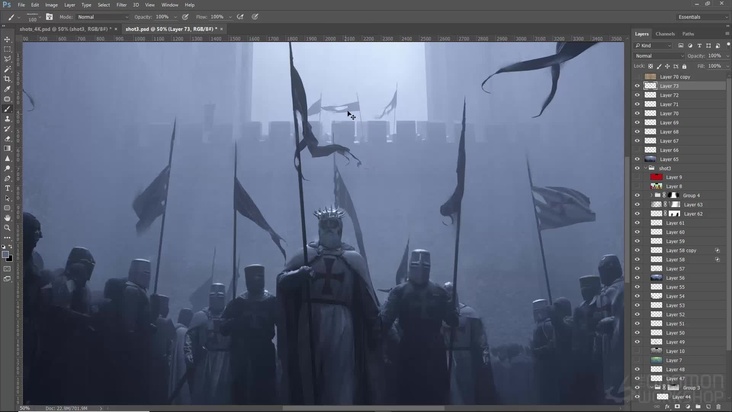
Task: Select the Zoom tool
Action: tap(7, 227)
